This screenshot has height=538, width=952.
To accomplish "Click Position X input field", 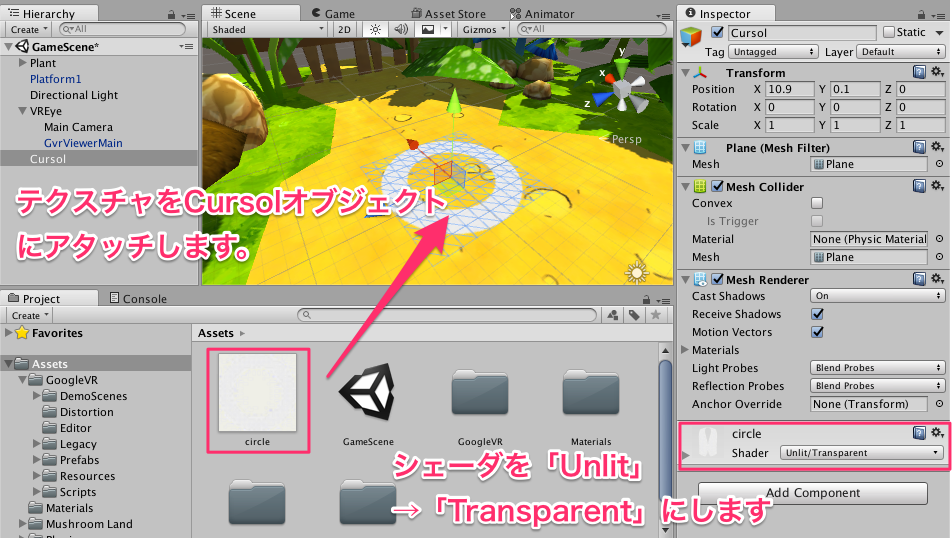I will pyautogui.click(x=789, y=89).
